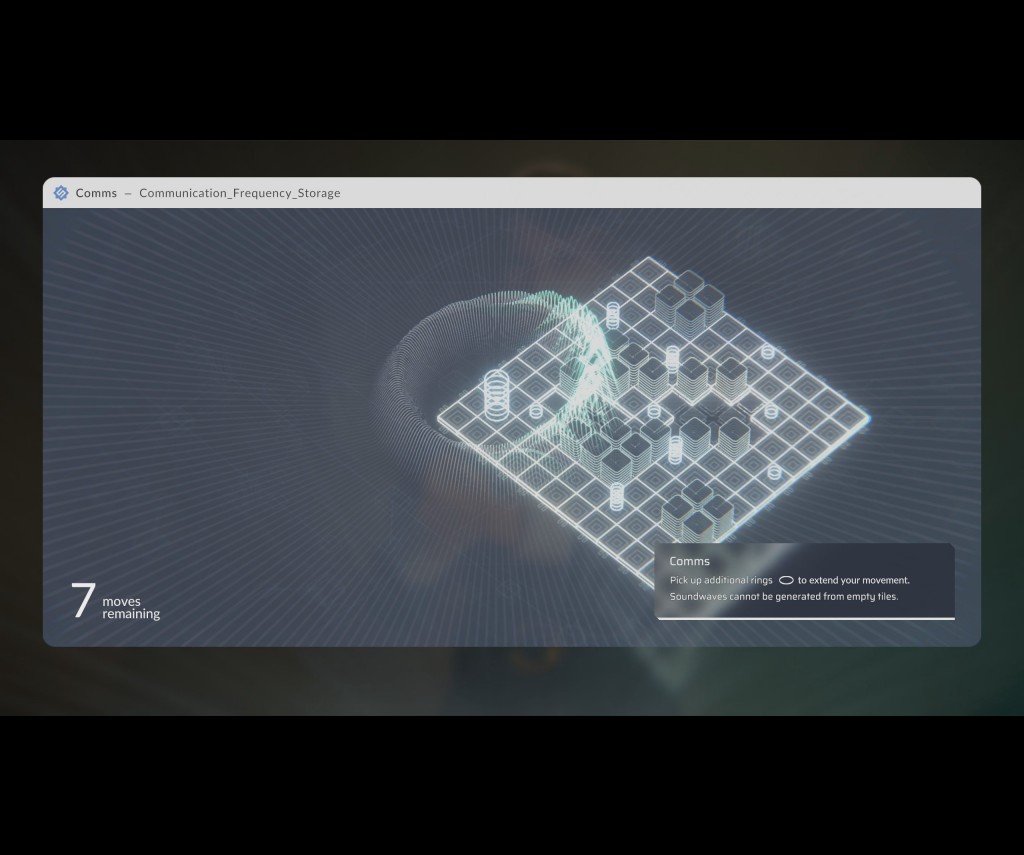Click the dark cross-shaped tiles at grid center
Screen dimensions: 1024x855
tap(710, 412)
